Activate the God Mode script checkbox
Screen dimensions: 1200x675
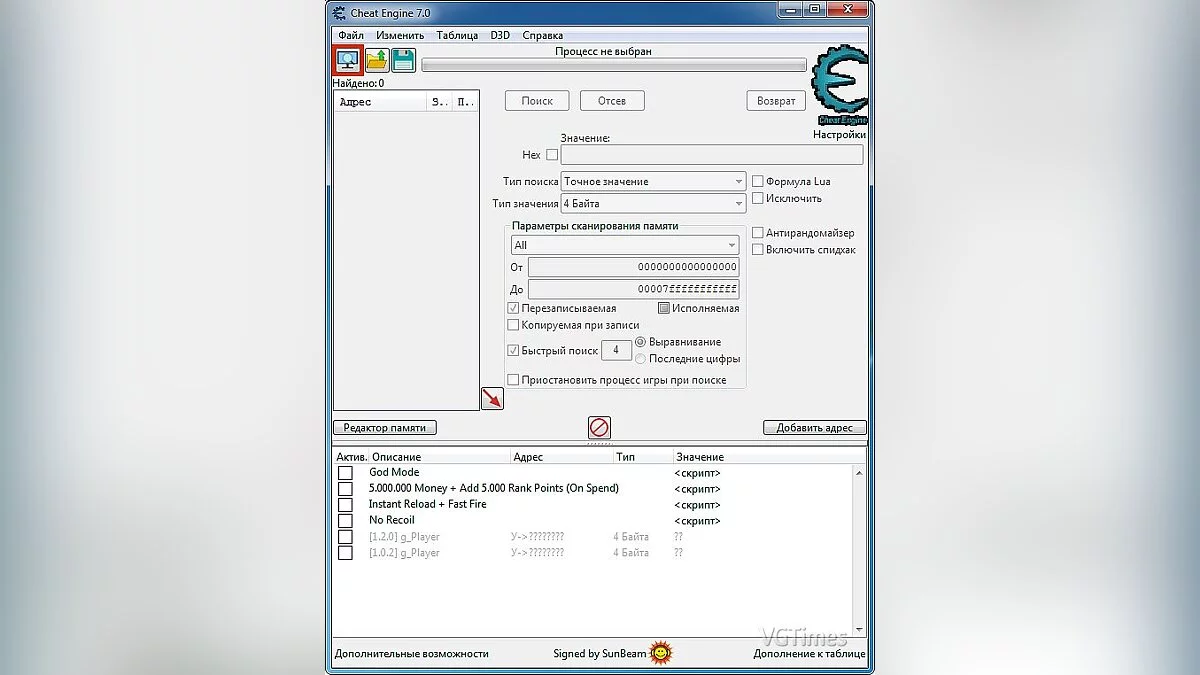[x=345, y=472]
